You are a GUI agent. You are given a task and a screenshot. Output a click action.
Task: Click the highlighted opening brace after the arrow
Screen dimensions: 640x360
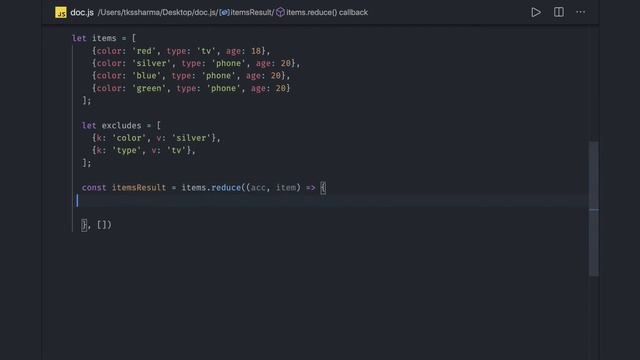coord(323,188)
